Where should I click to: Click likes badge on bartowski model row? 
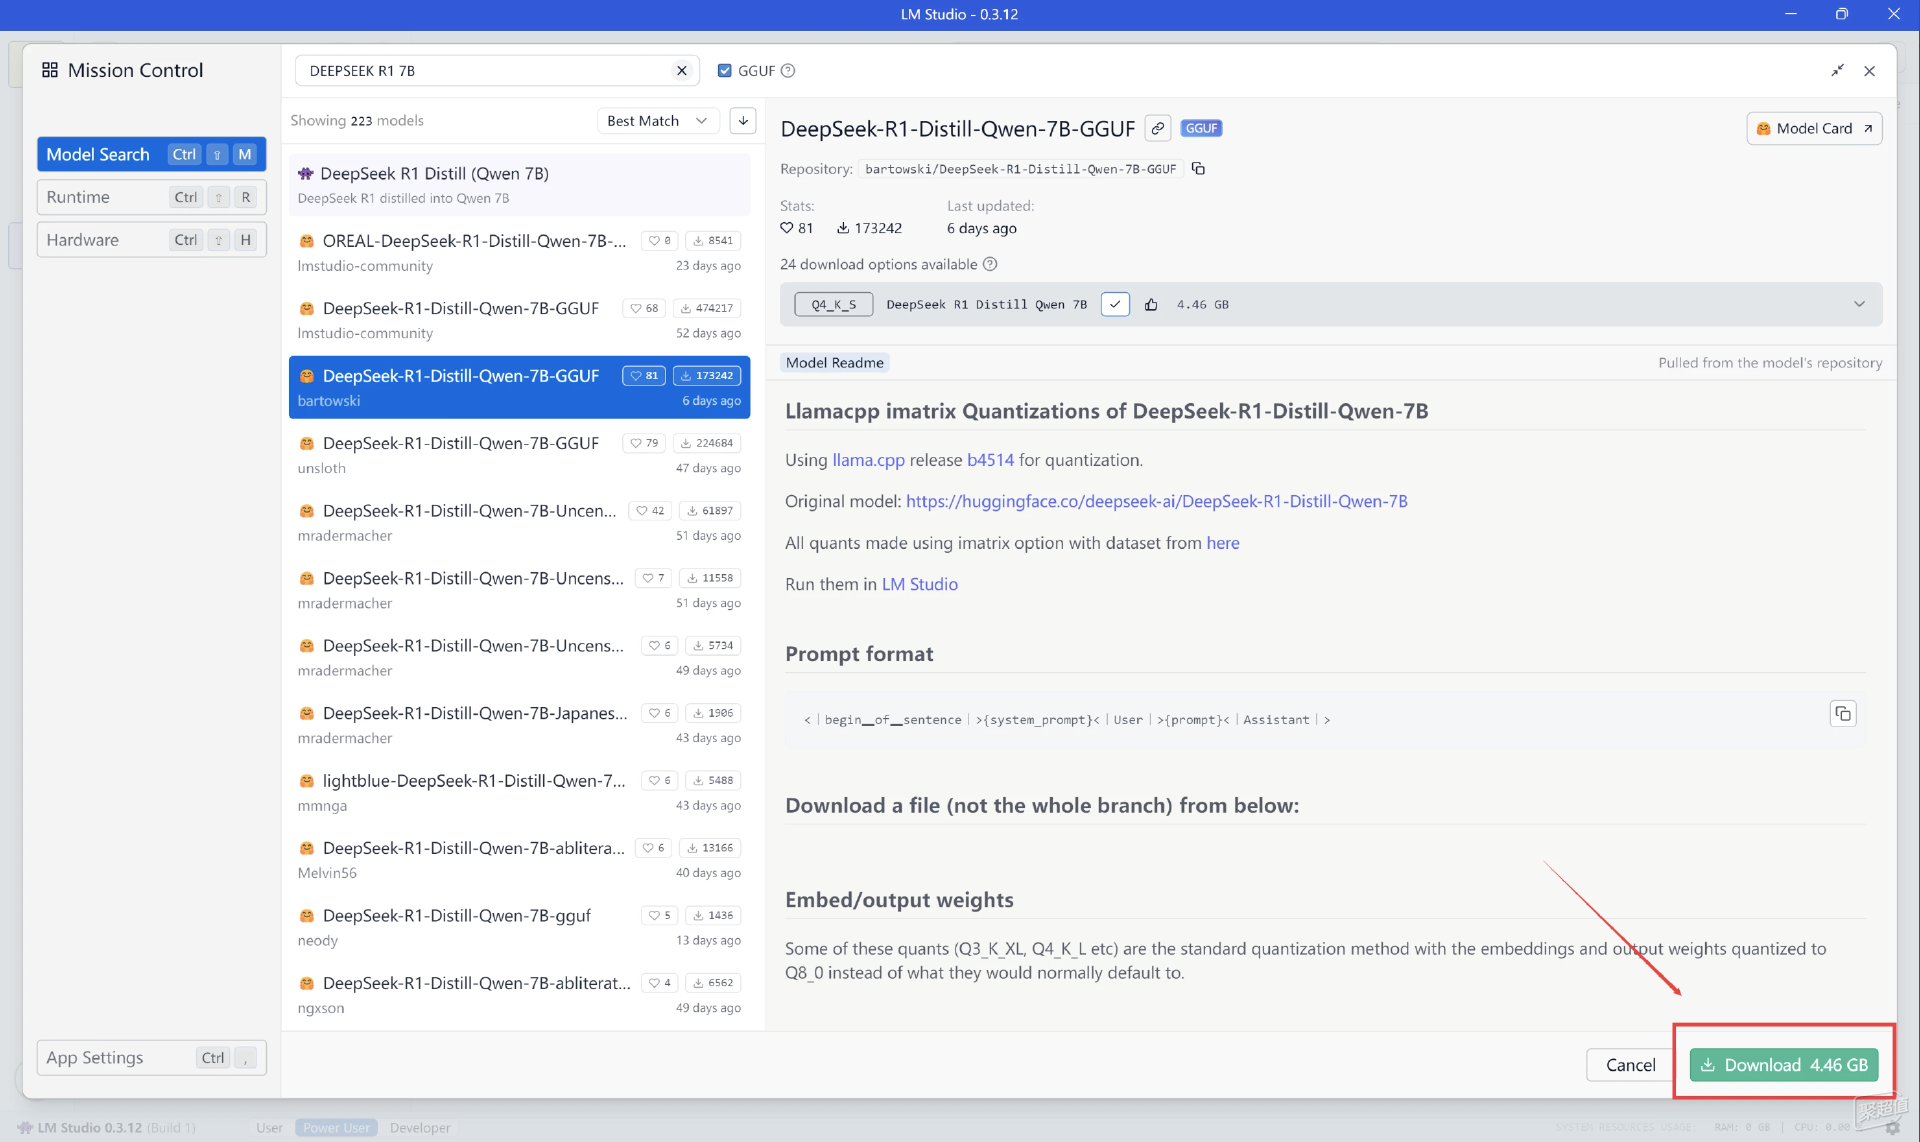(x=644, y=376)
